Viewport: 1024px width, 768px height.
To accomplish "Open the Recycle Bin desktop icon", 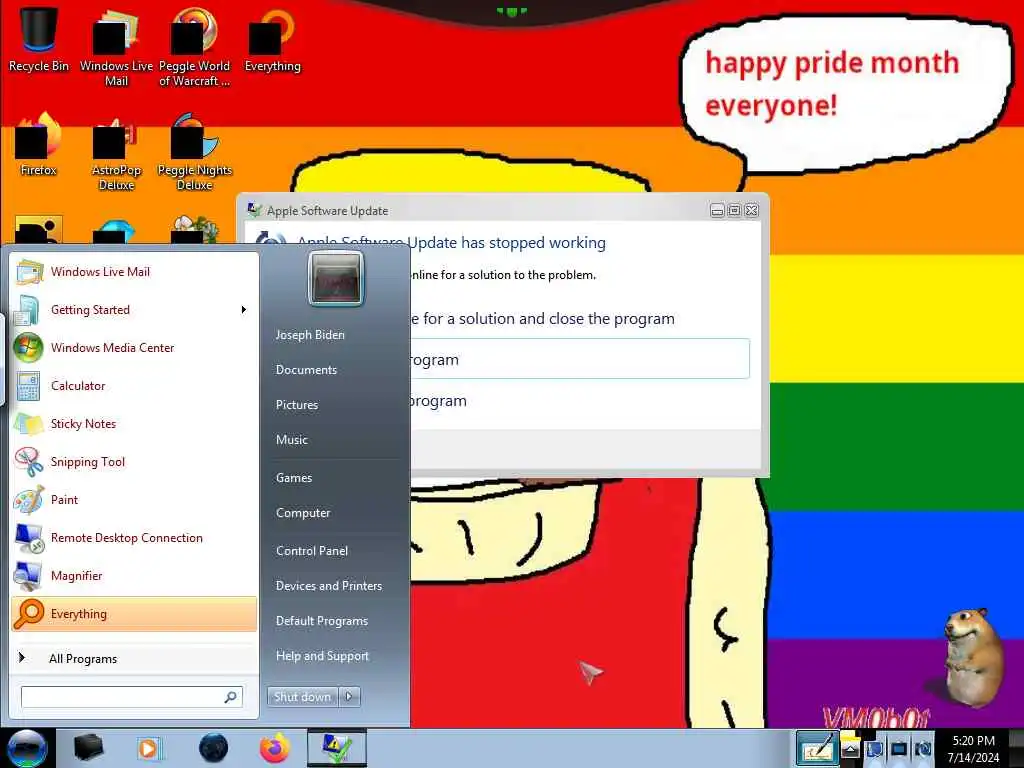I will tap(39, 39).
